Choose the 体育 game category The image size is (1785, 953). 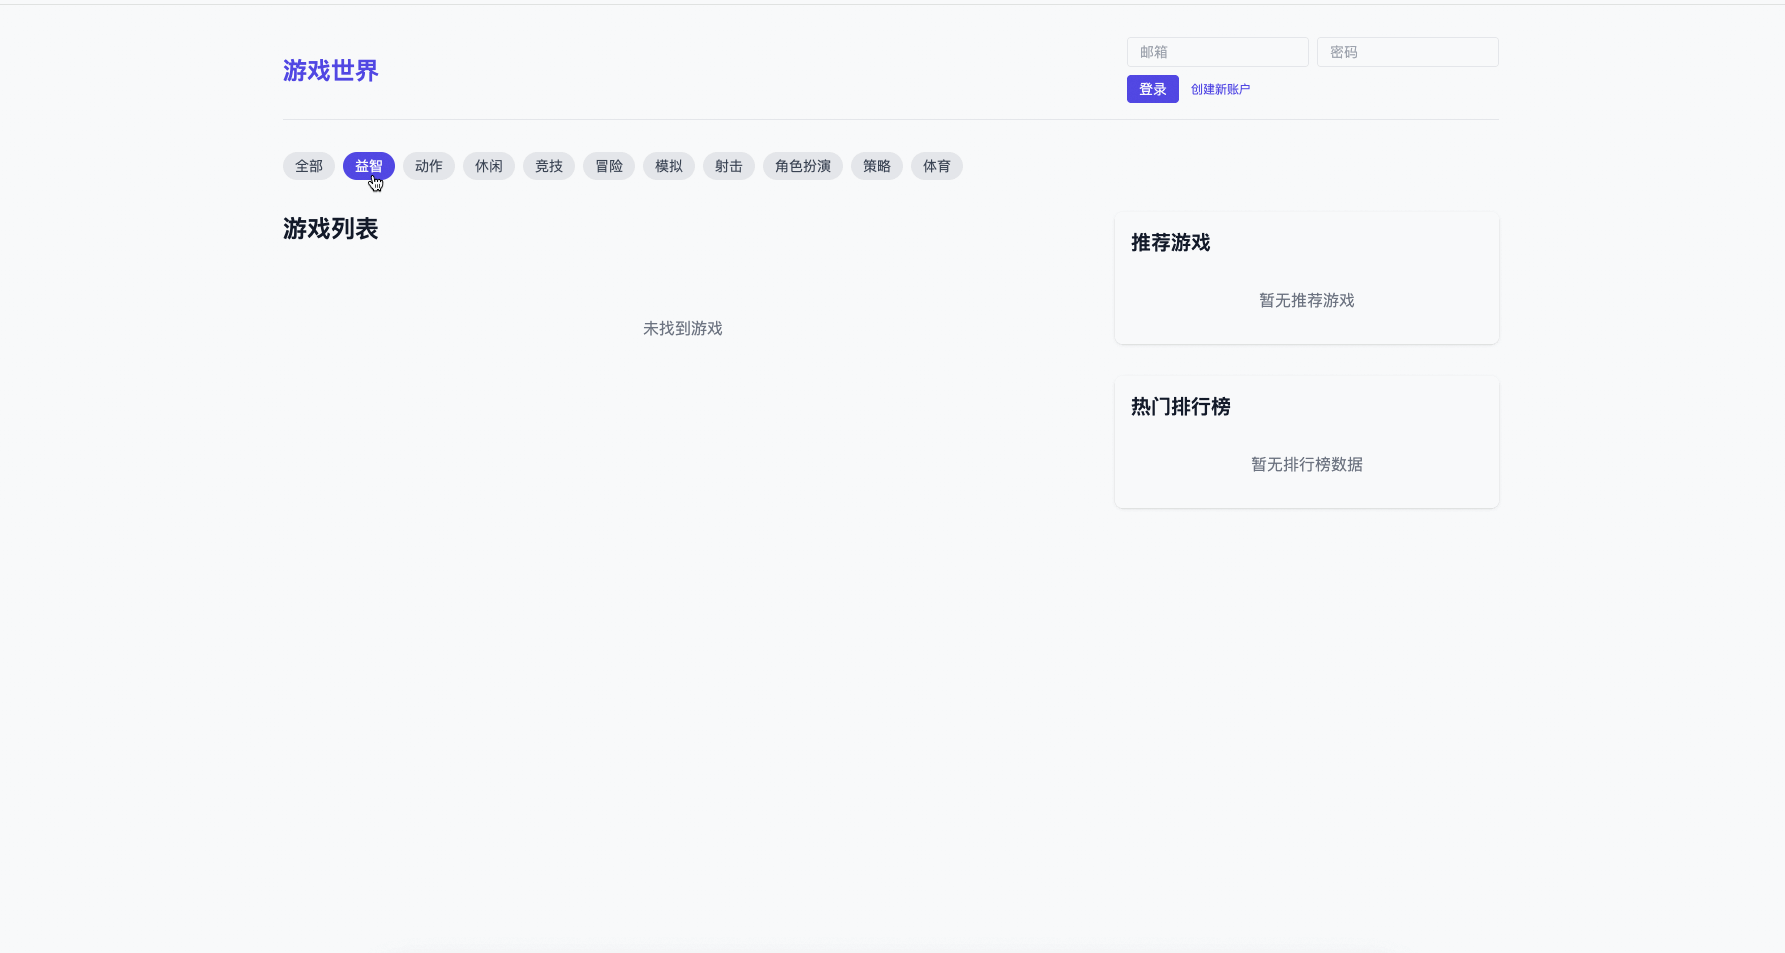point(936,166)
